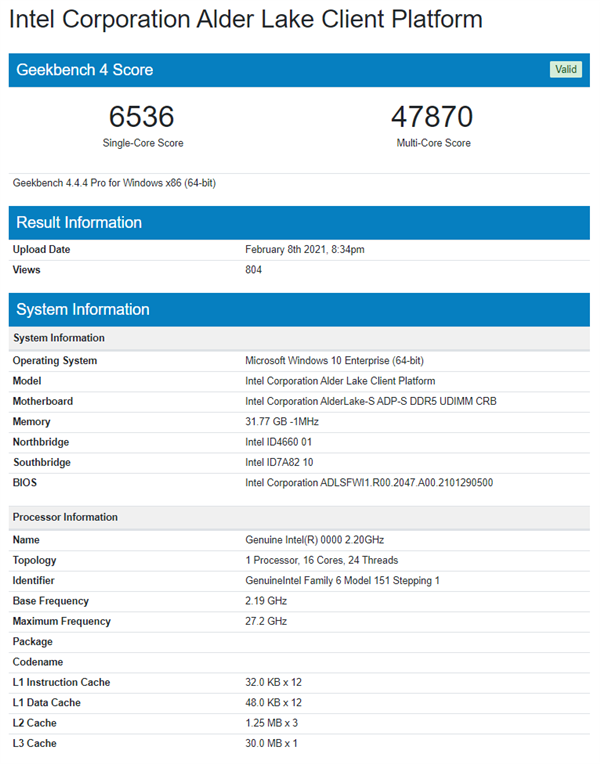600x764 pixels.
Task: Click the single-core score 6536
Action: tap(142, 117)
